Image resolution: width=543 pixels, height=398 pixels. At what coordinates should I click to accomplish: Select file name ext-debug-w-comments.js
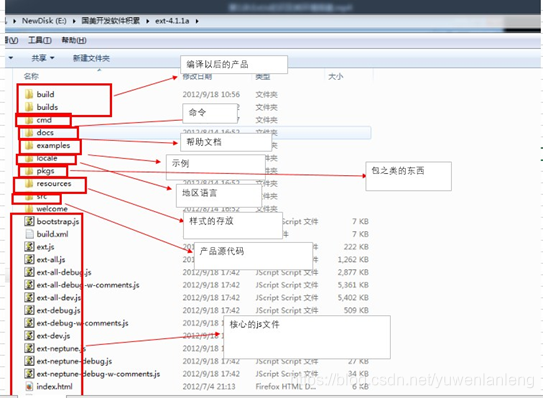click(82, 323)
